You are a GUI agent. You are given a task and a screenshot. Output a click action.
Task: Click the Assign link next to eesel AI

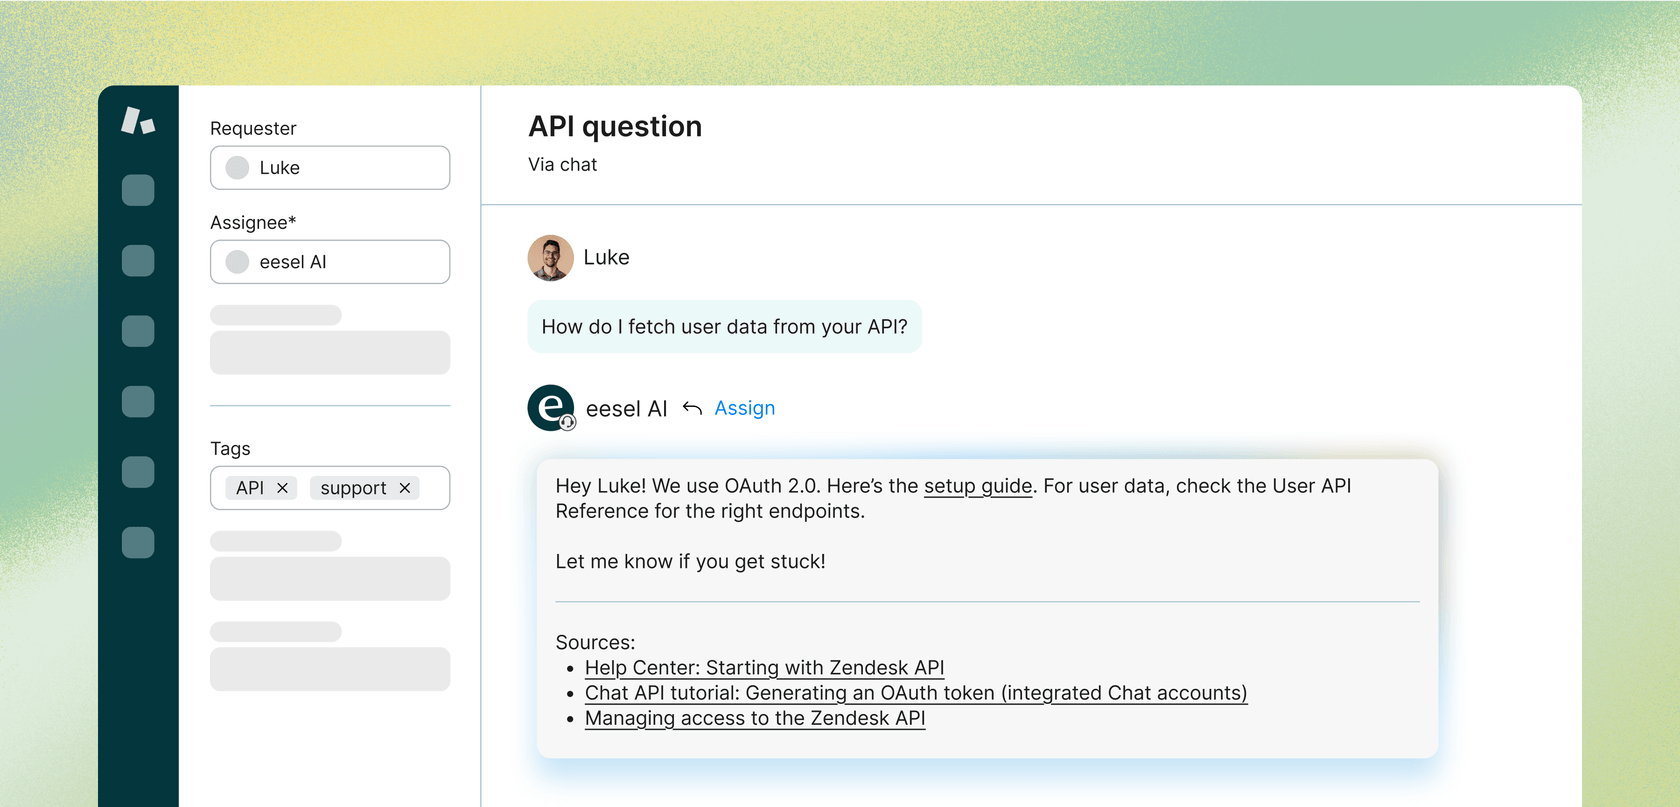744,408
